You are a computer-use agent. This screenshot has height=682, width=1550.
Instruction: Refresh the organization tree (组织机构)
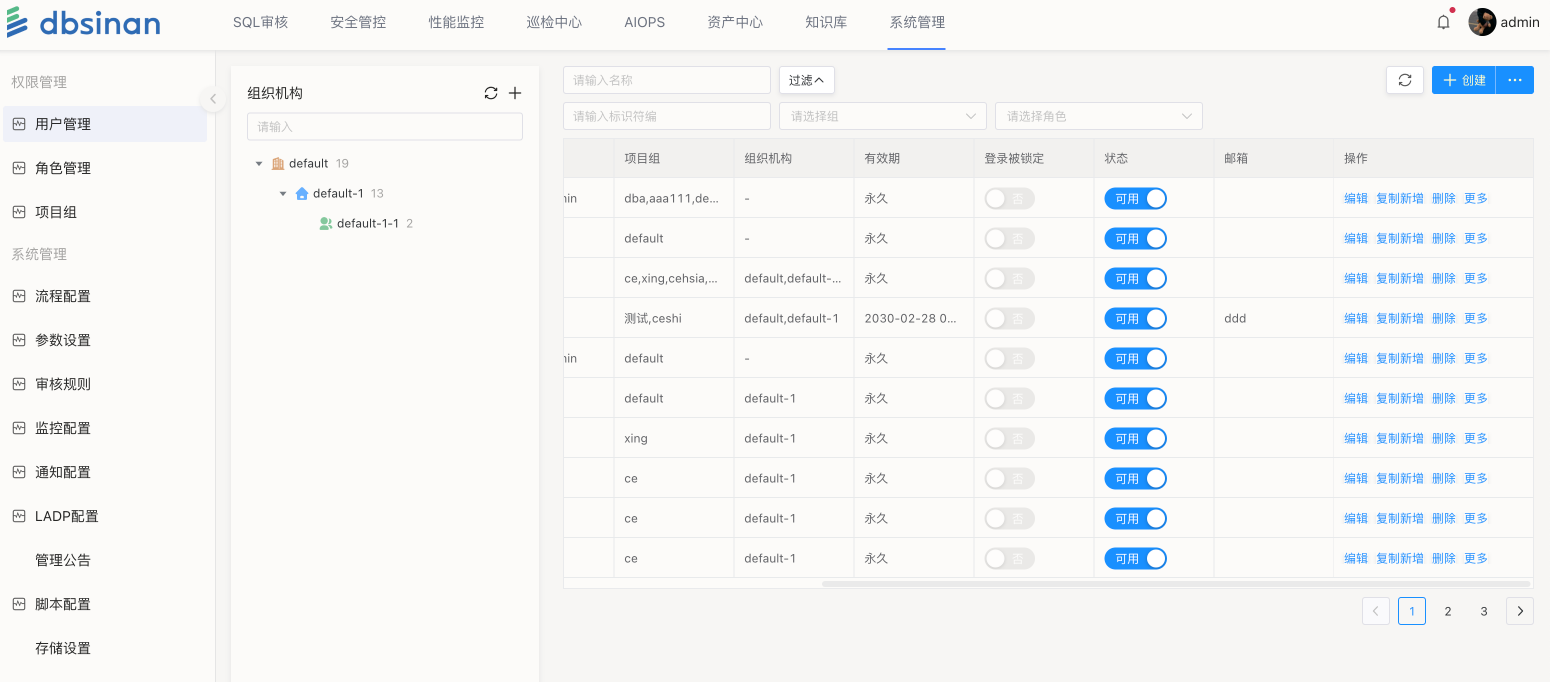point(491,93)
